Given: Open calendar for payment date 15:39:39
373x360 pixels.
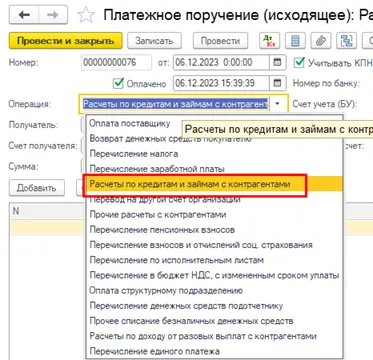Looking at the screenshot, I should click(x=277, y=83).
